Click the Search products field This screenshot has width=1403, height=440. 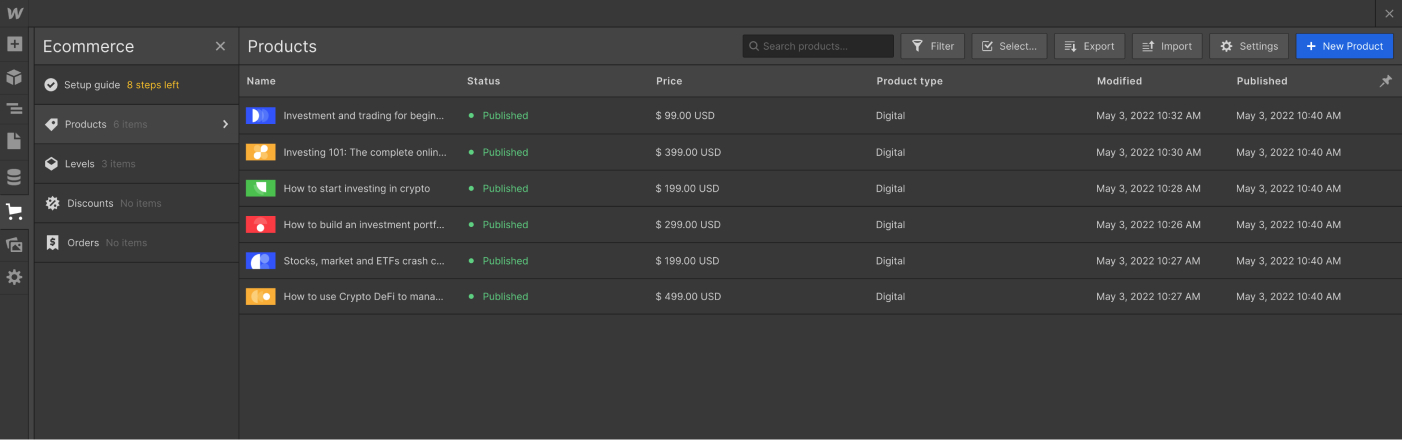(x=818, y=46)
